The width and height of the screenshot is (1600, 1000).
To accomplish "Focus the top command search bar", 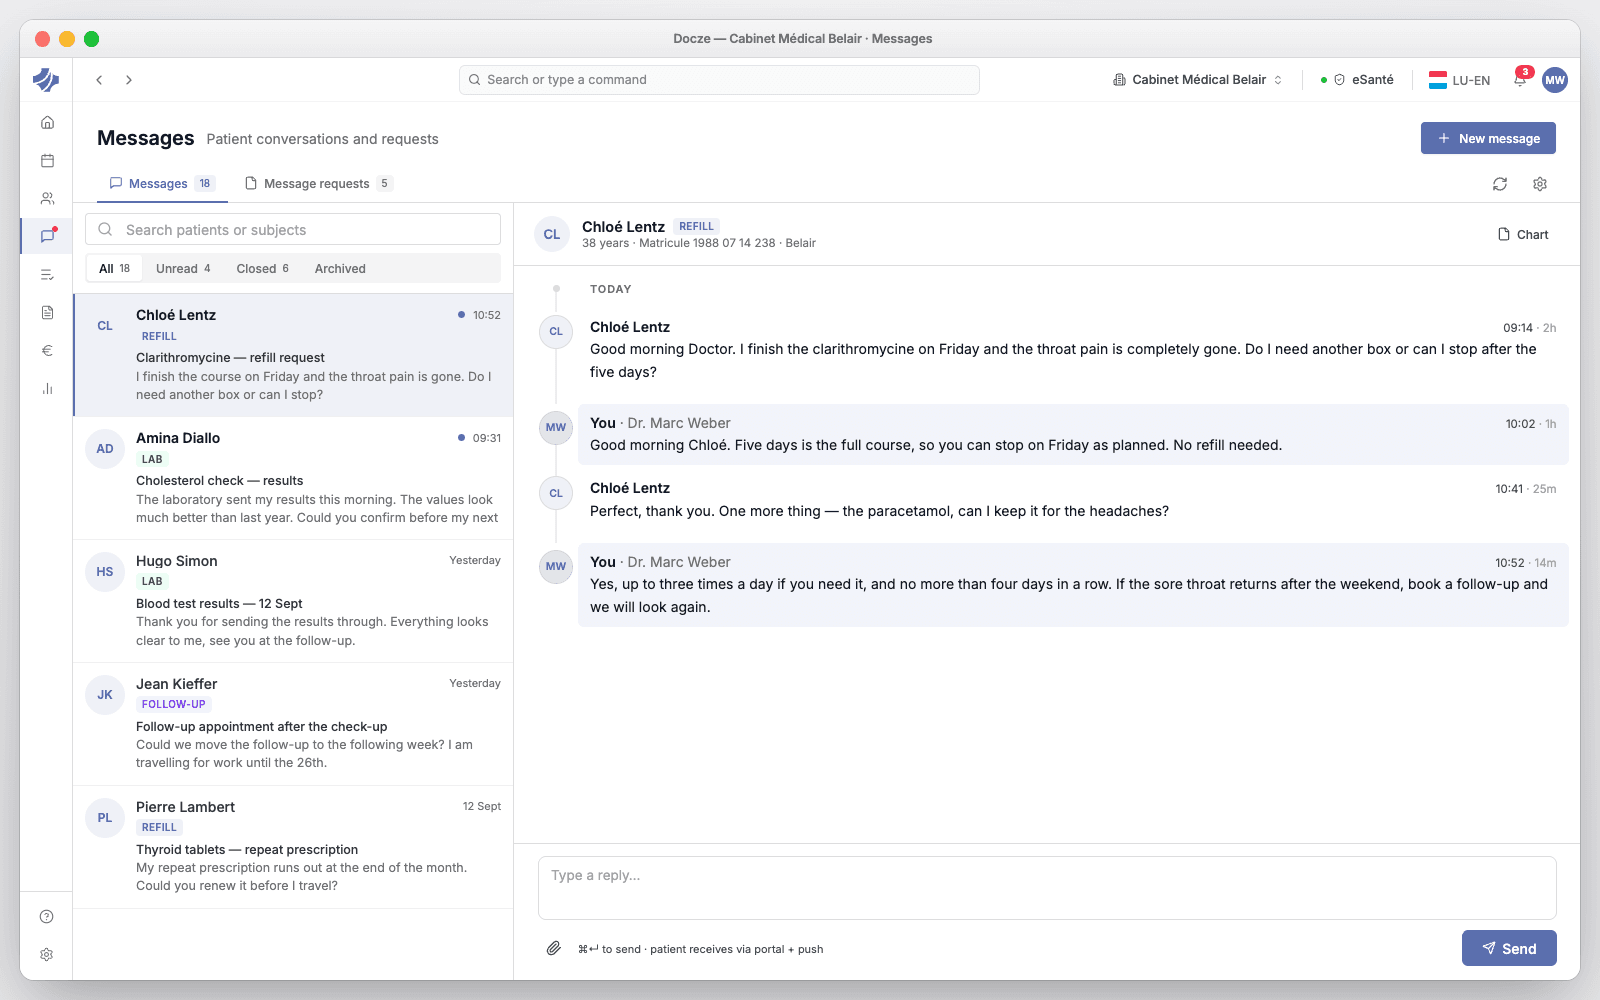I will tap(719, 80).
